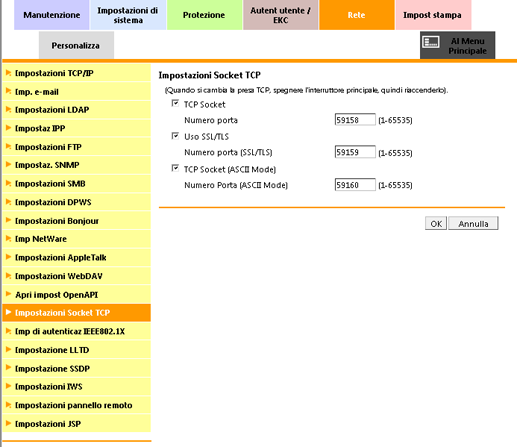Open the Manutenzione tab
Screen dimensions: 517x447
52,15
